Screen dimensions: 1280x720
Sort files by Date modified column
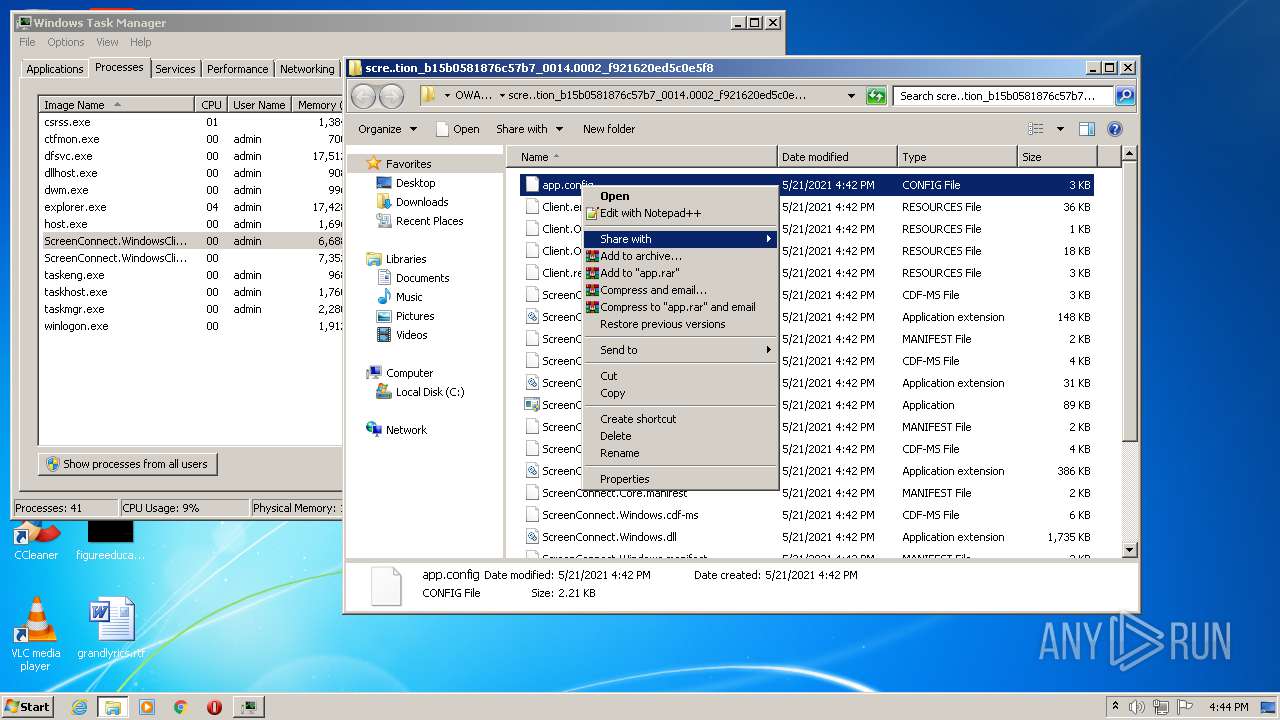[837, 157]
